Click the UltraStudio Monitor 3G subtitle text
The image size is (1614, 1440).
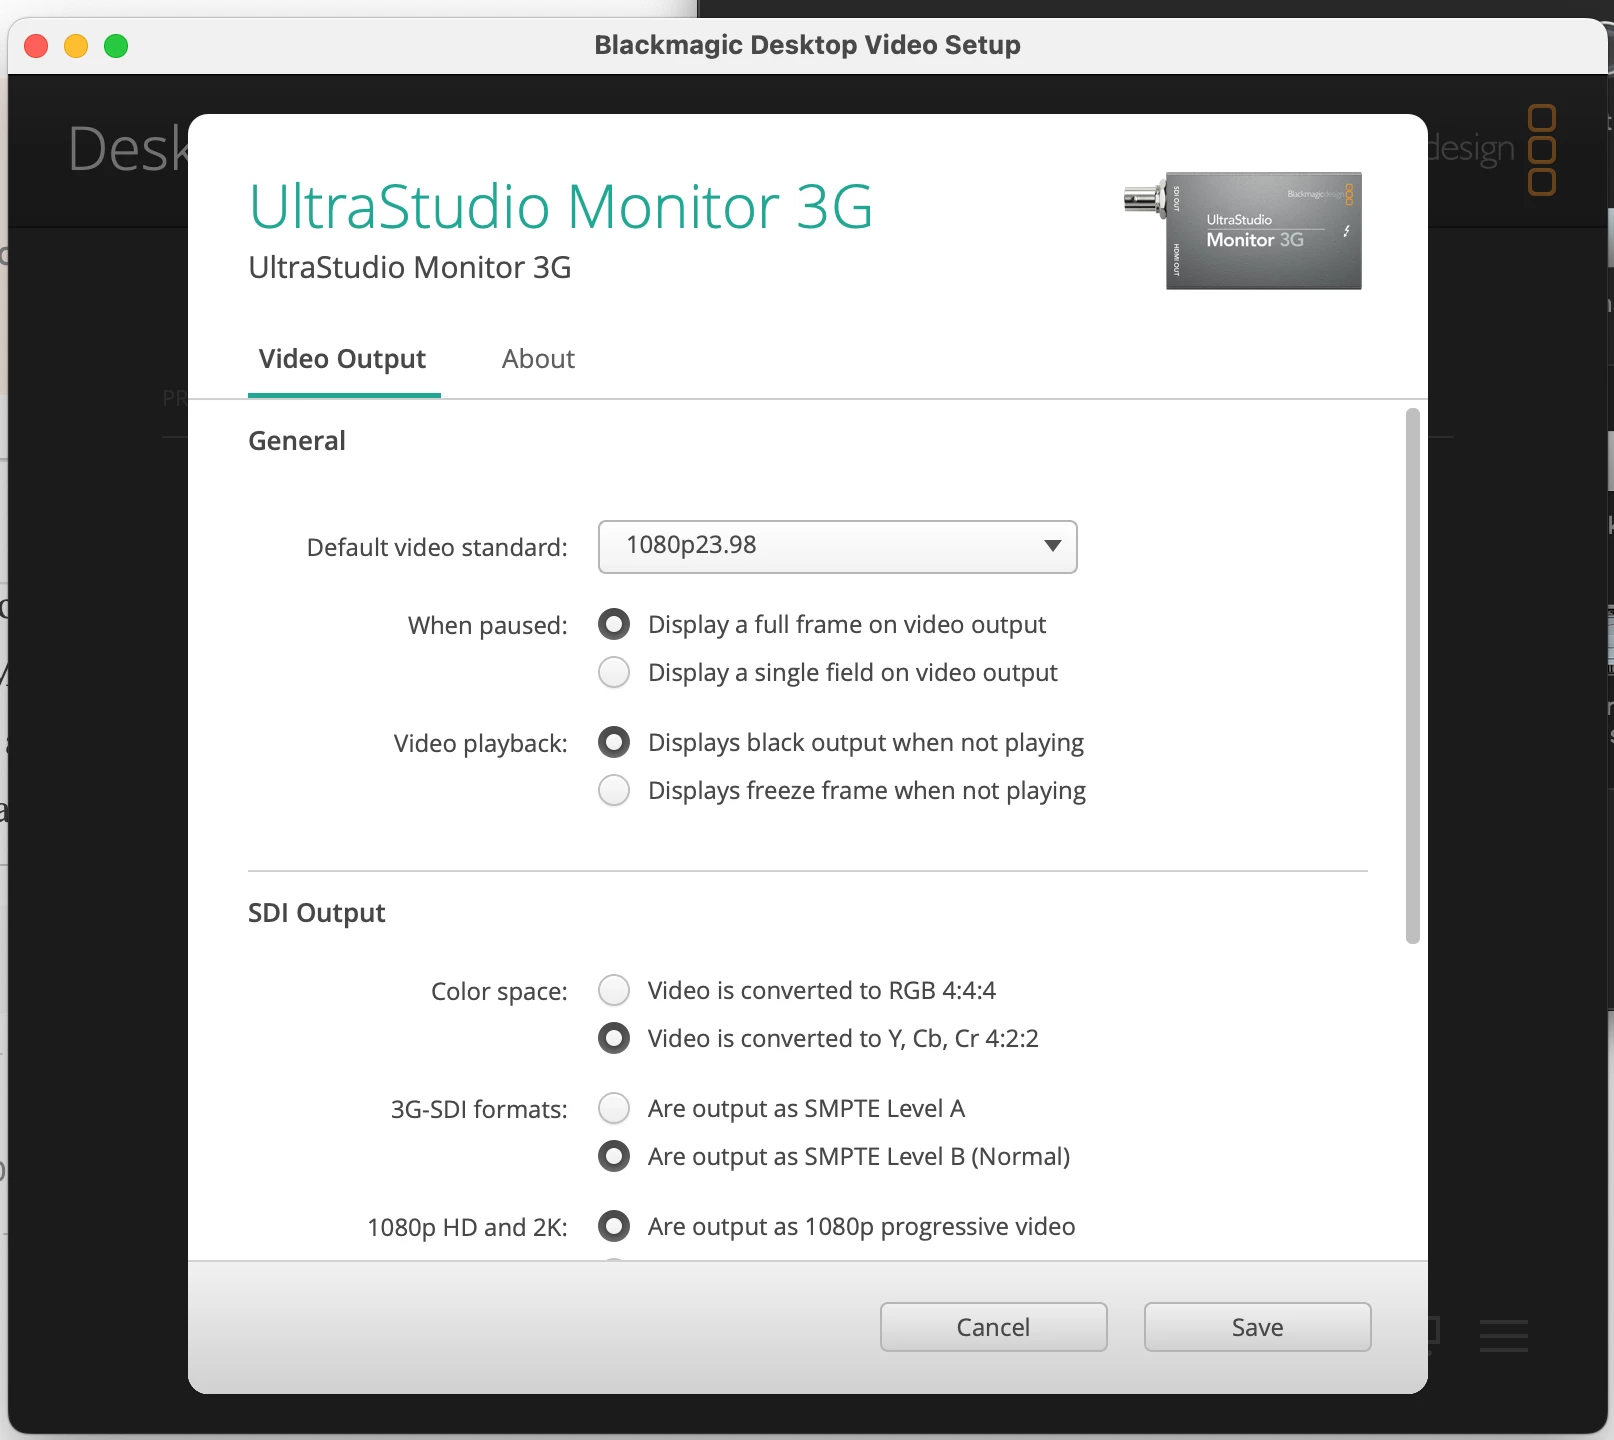click(410, 268)
